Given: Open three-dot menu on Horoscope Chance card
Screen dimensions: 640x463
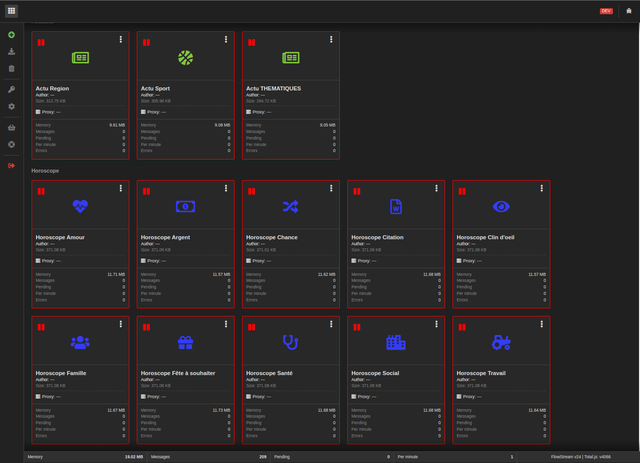Looking at the screenshot, I should [x=331, y=188].
